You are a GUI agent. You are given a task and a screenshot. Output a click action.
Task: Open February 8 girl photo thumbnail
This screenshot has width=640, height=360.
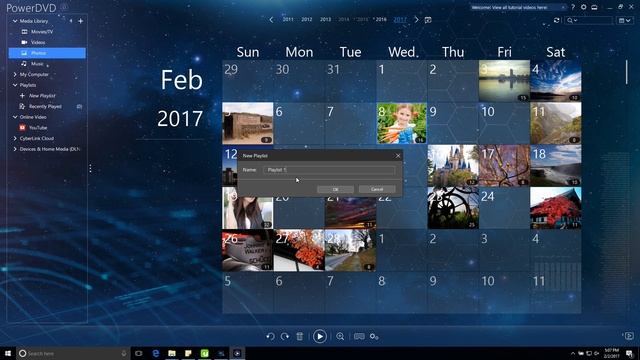[402, 123]
